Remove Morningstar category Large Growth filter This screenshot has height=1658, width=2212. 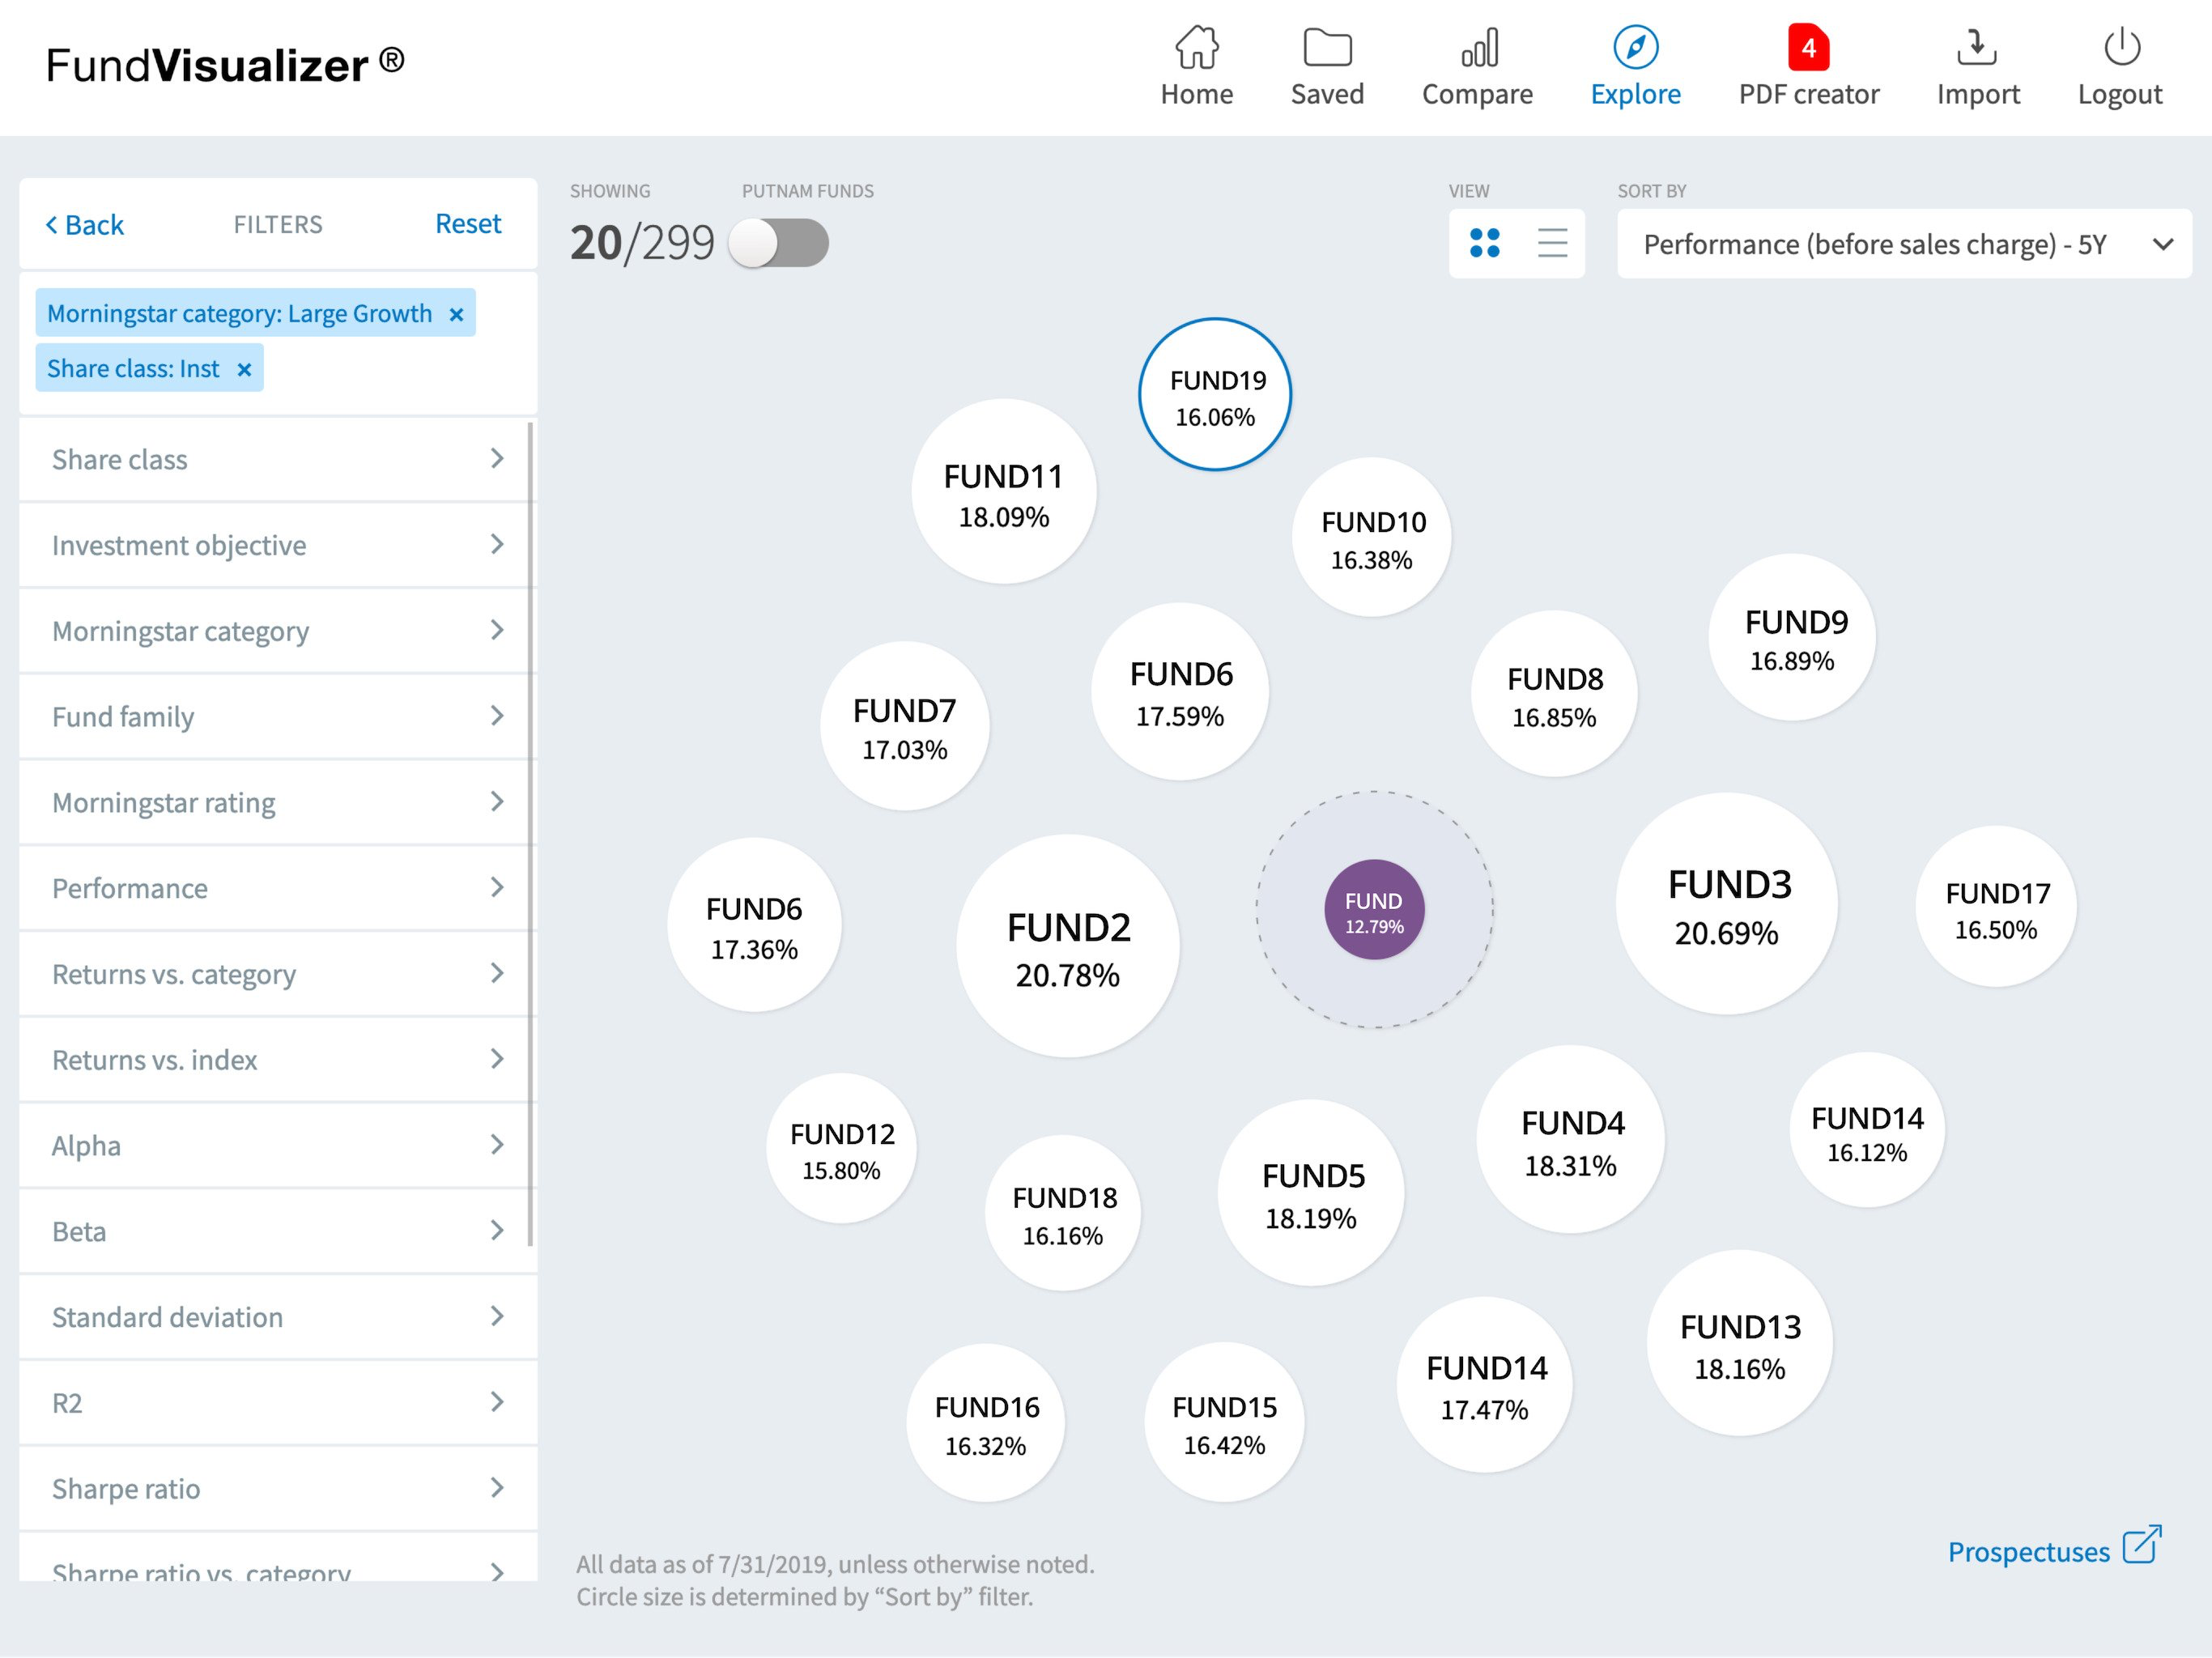456,315
